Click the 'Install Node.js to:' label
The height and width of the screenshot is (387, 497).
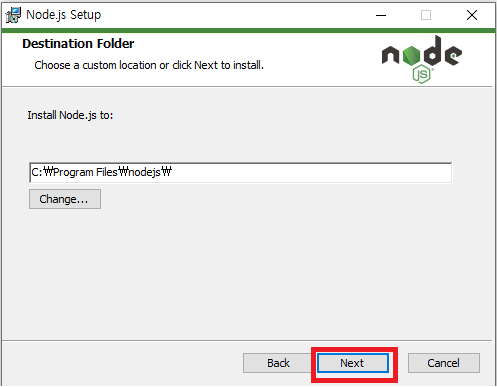(70, 115)
